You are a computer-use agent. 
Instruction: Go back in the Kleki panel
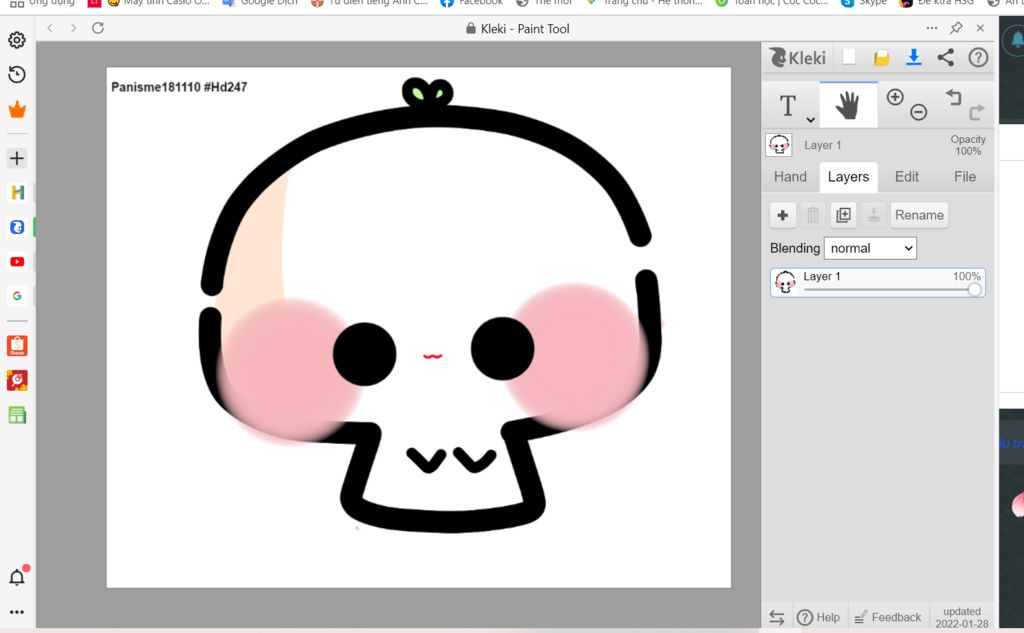click(x=50, y=28)
